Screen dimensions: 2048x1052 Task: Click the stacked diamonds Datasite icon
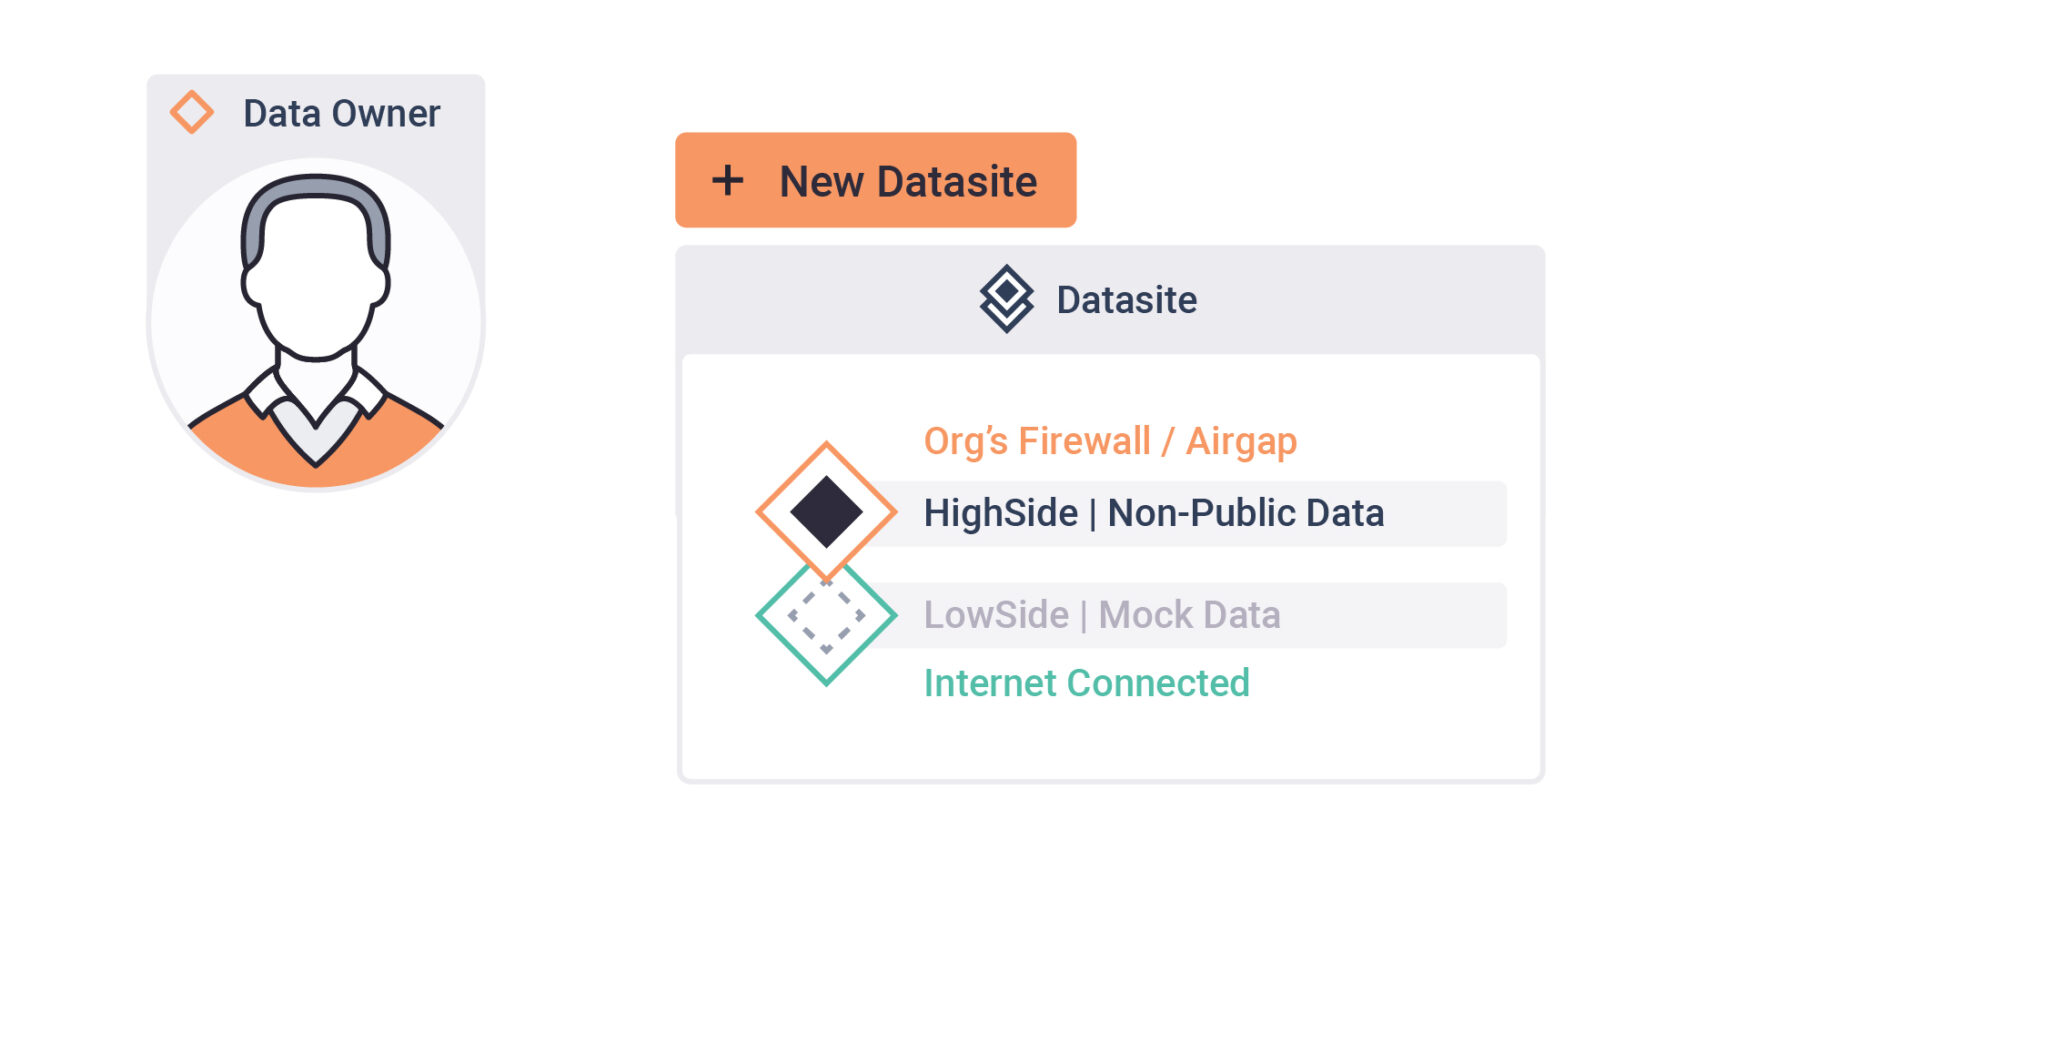pos(1006,299)
